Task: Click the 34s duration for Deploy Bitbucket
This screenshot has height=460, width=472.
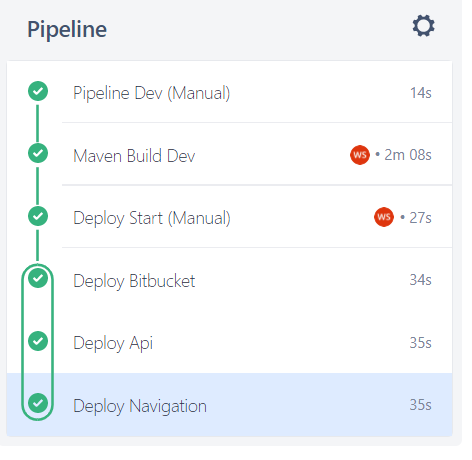Action: (x=420, y=280)
